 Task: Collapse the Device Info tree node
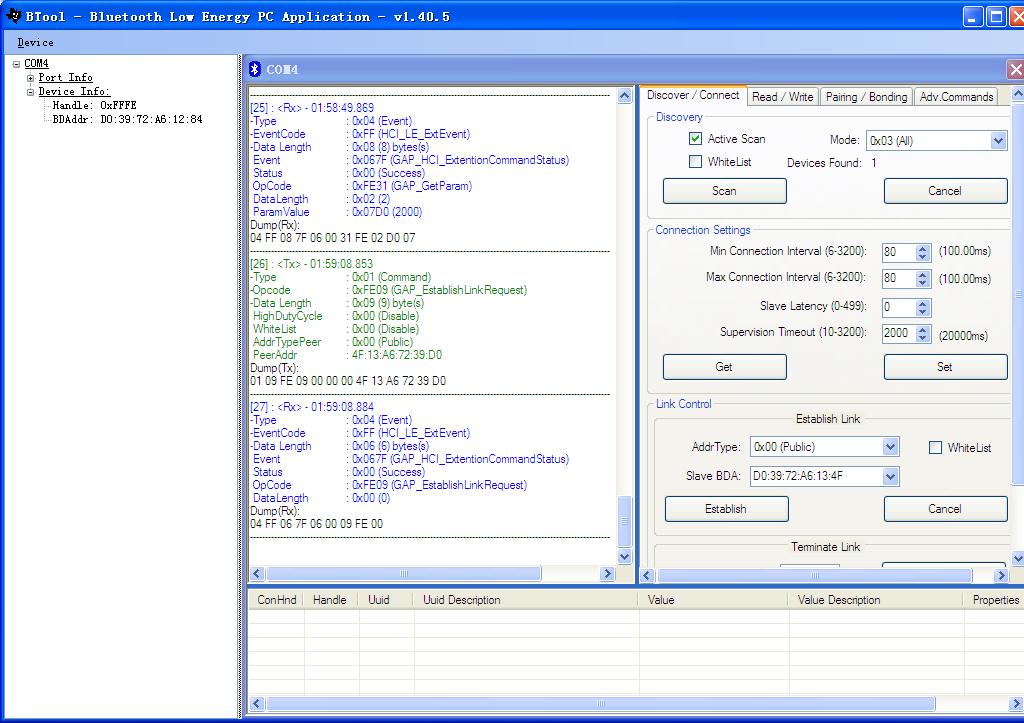(31, 92)
